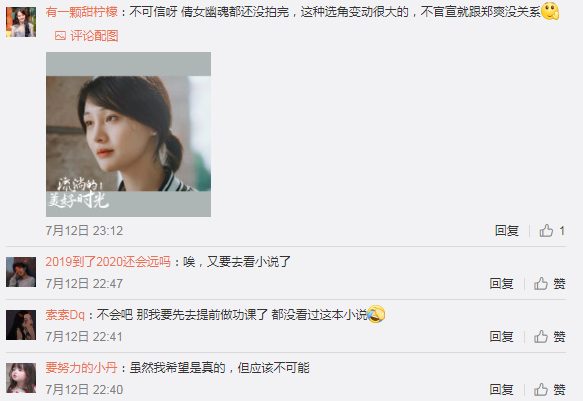Viewport: 583px width, 401px height.
Task: Open the avatar of 有一颗甜柠檬
Action: [x=21, y=22]
